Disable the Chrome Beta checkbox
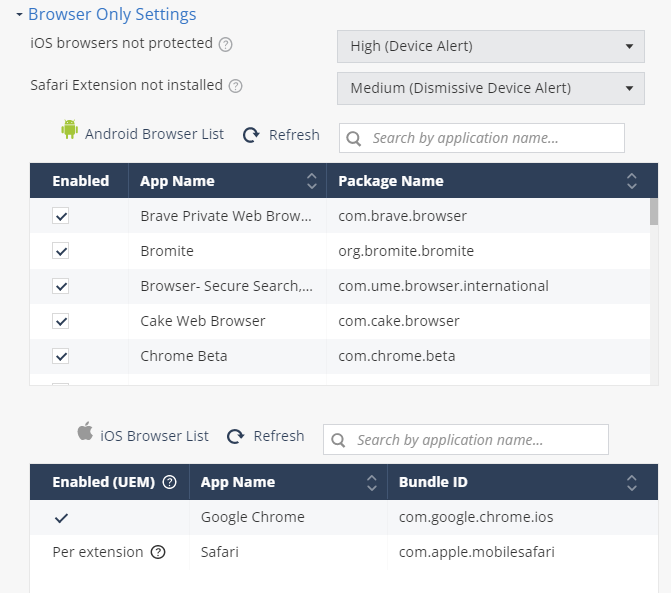The image size is (671, 593). pyautogui.click(x=61, y=356)
